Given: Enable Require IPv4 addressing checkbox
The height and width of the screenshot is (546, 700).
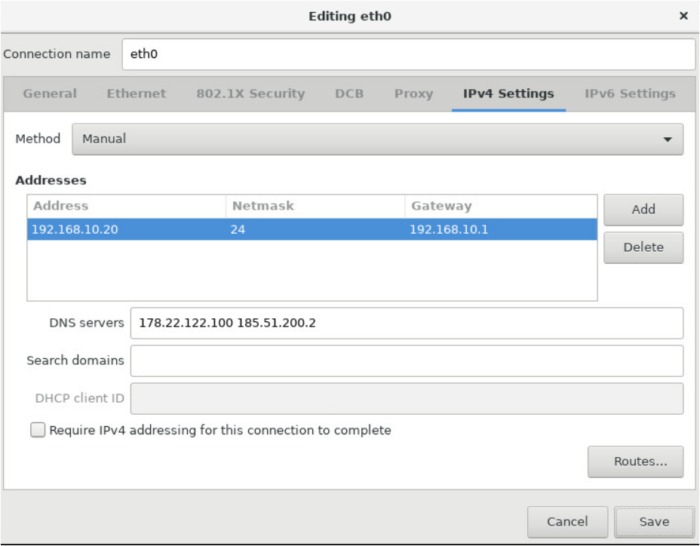Looking at the screenshot, I should pyautogui.click(x=38, y=430).
